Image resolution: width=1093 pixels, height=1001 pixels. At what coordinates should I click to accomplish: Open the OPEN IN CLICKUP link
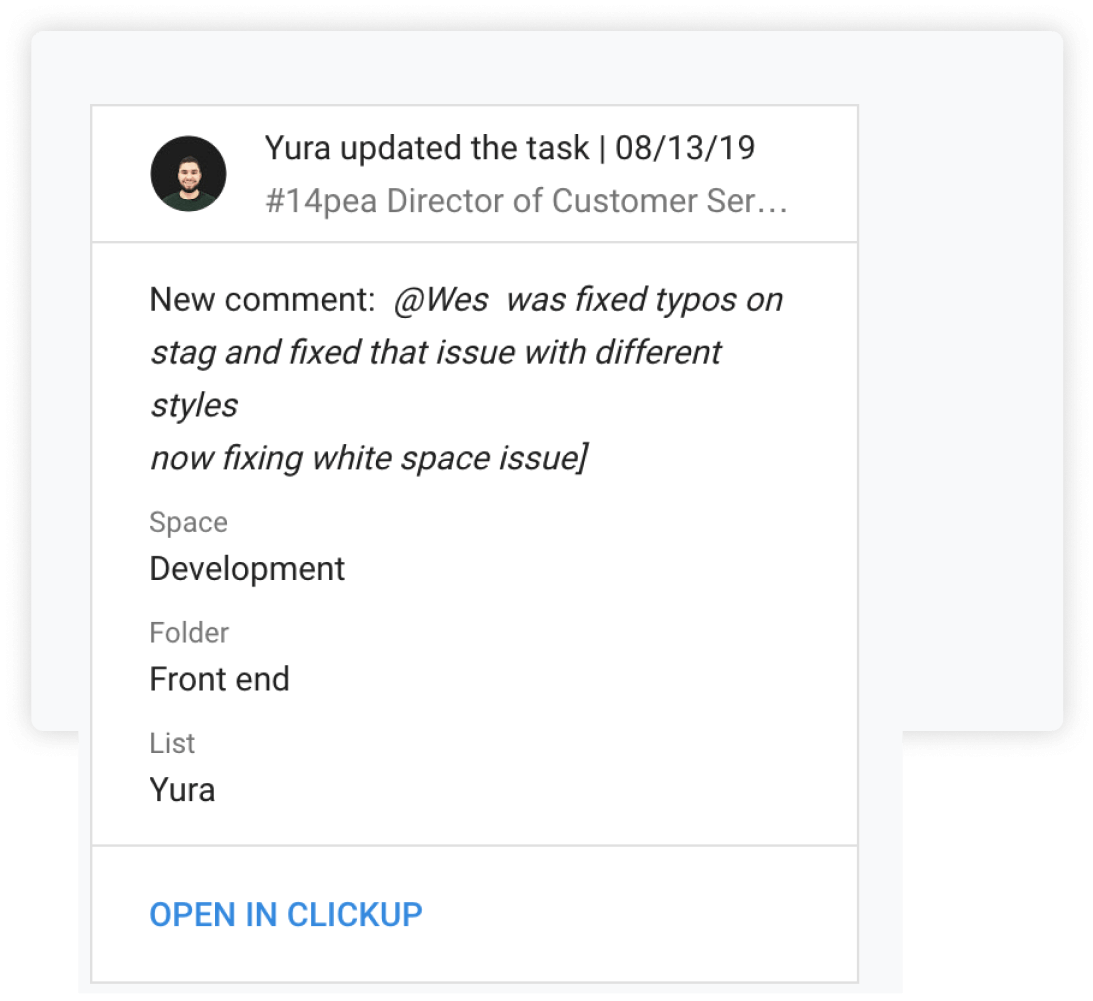click(x=286, y=914)
